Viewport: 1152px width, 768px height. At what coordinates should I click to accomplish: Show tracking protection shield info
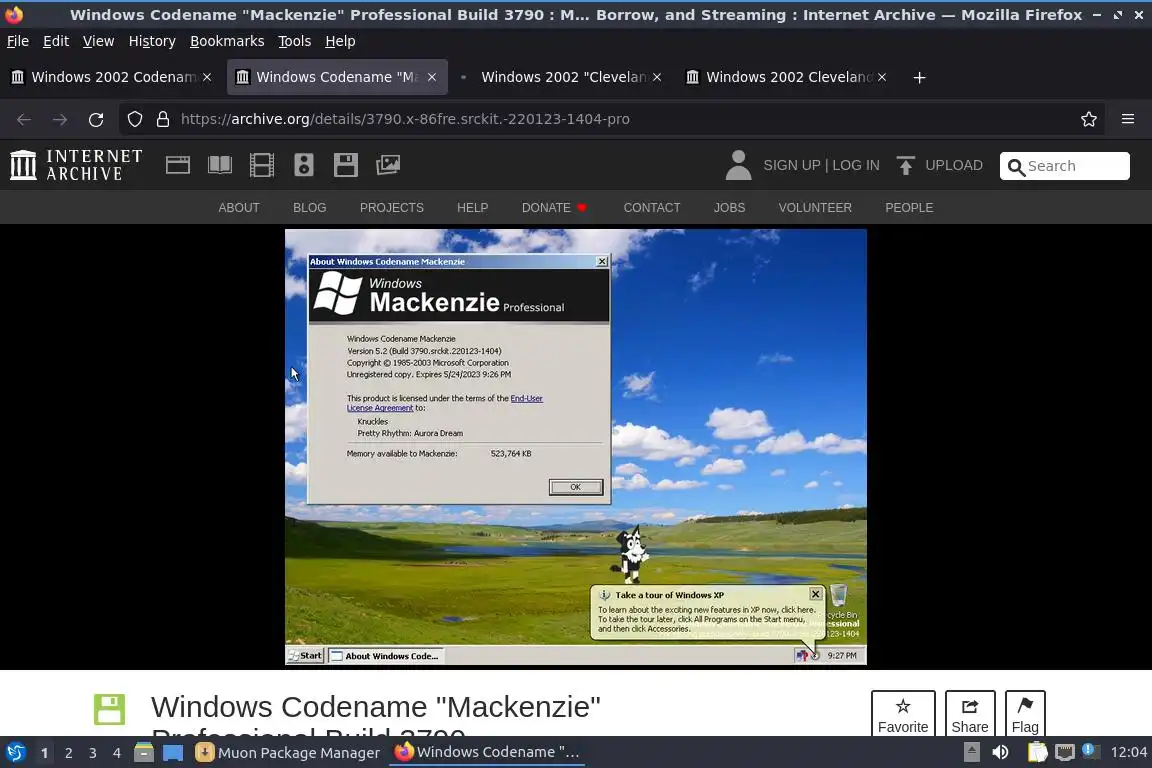134,119
